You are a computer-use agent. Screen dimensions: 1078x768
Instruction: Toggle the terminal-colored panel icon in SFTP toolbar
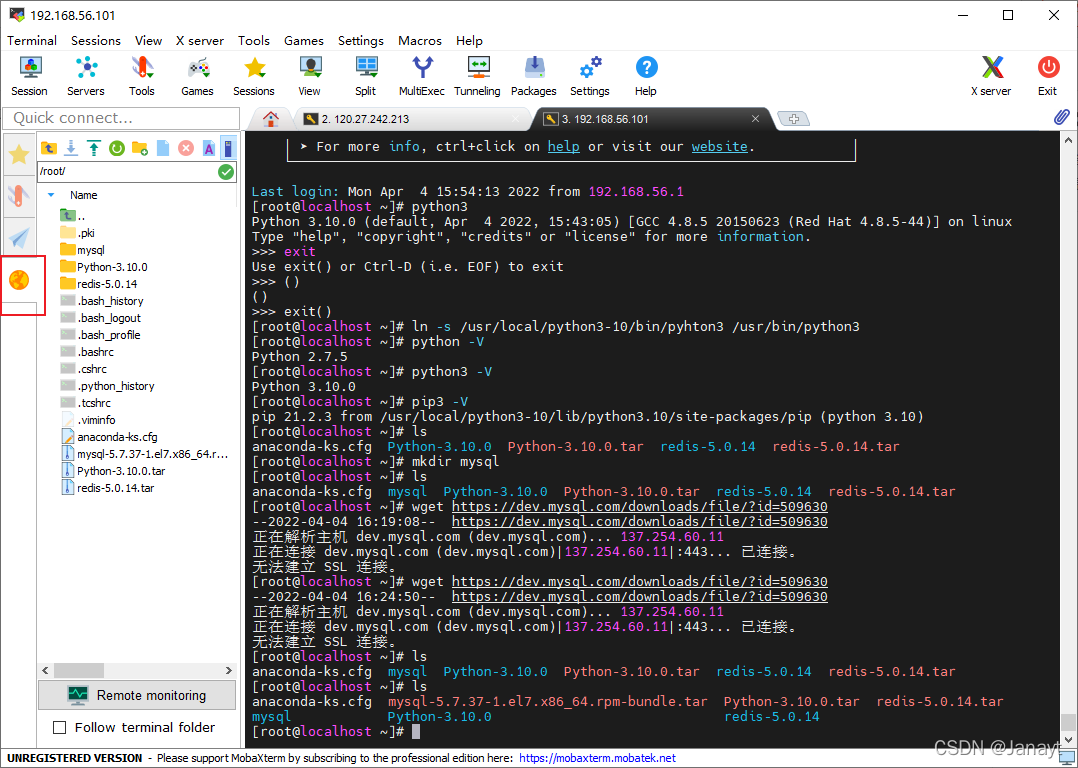click(229, 148)
